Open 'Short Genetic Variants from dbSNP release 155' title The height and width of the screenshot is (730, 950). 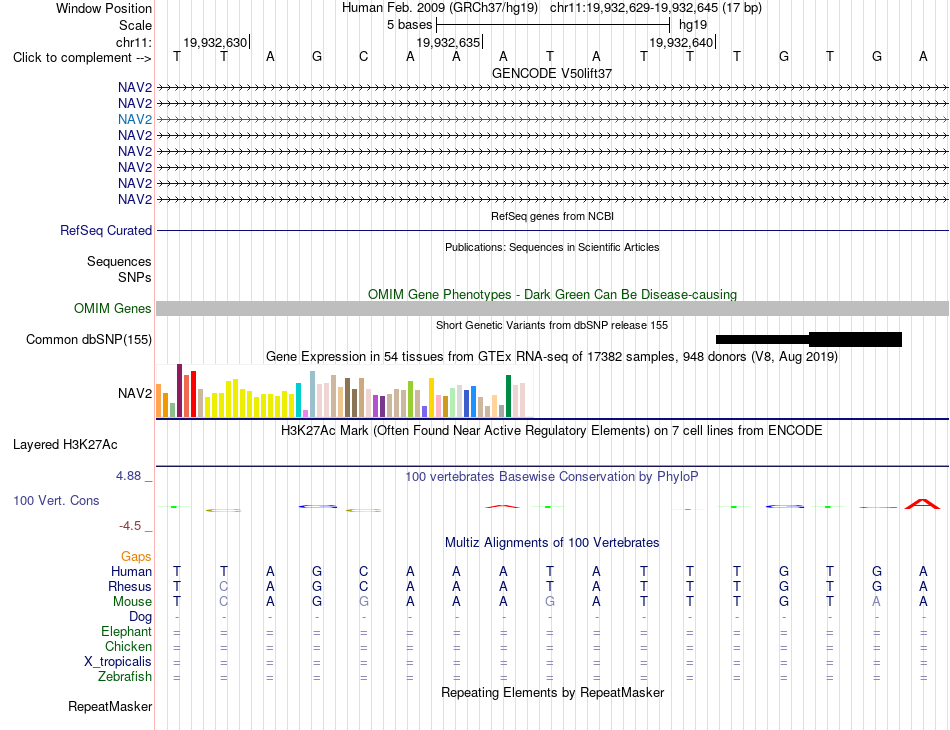pos(552,325)
